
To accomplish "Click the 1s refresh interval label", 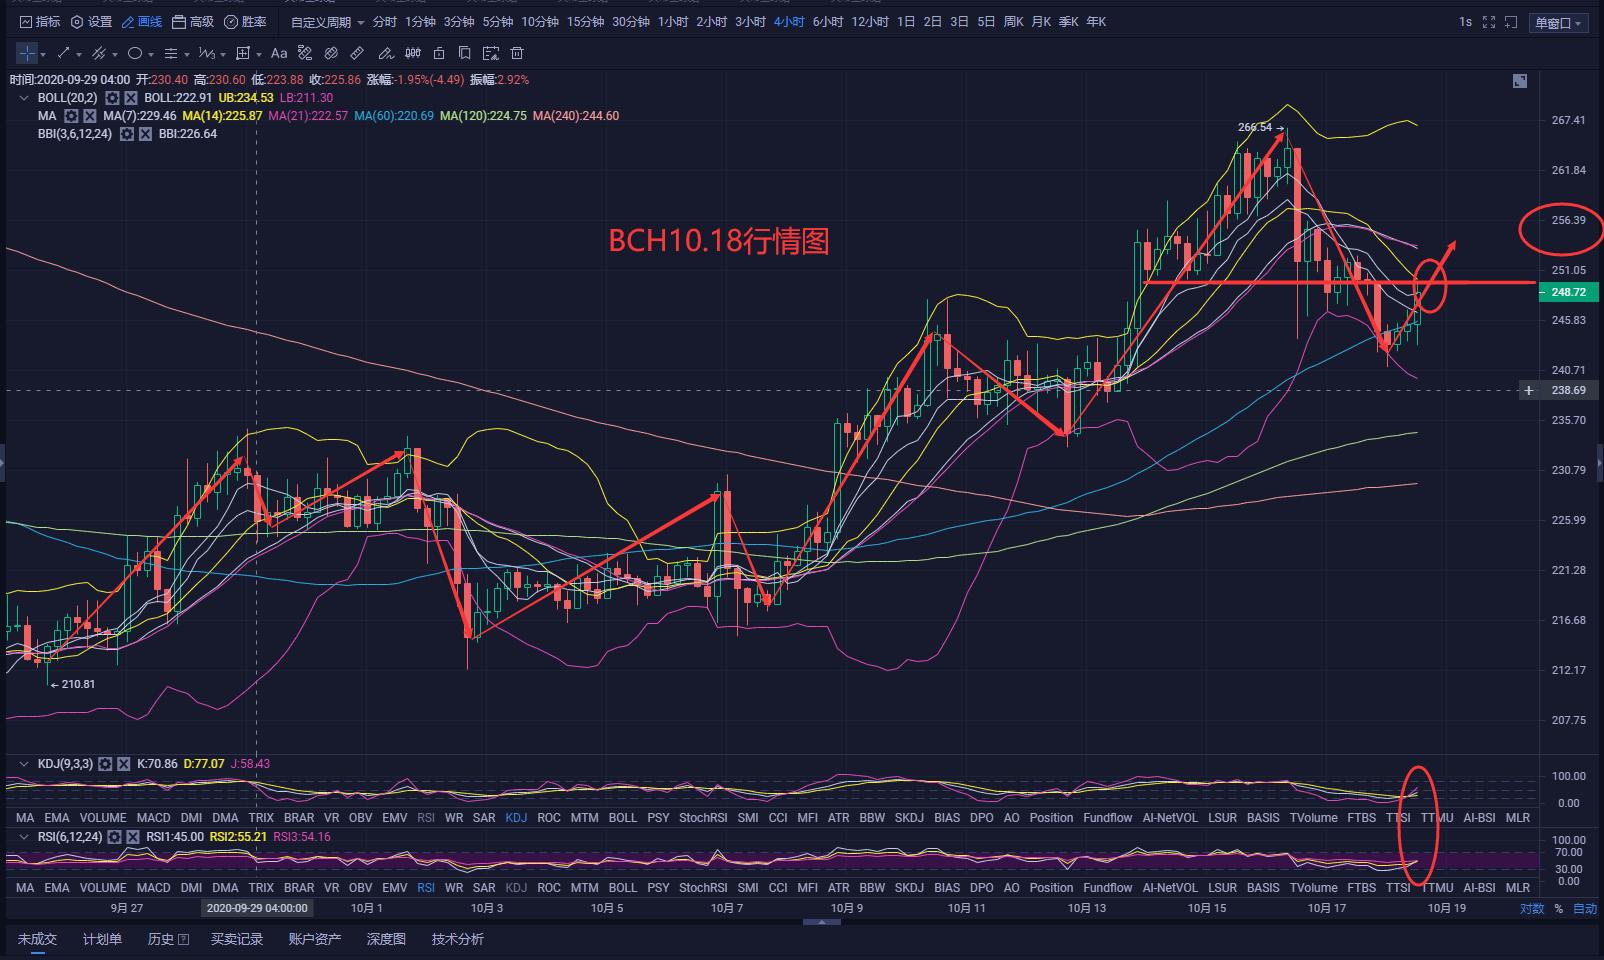I will point(1465,22).
